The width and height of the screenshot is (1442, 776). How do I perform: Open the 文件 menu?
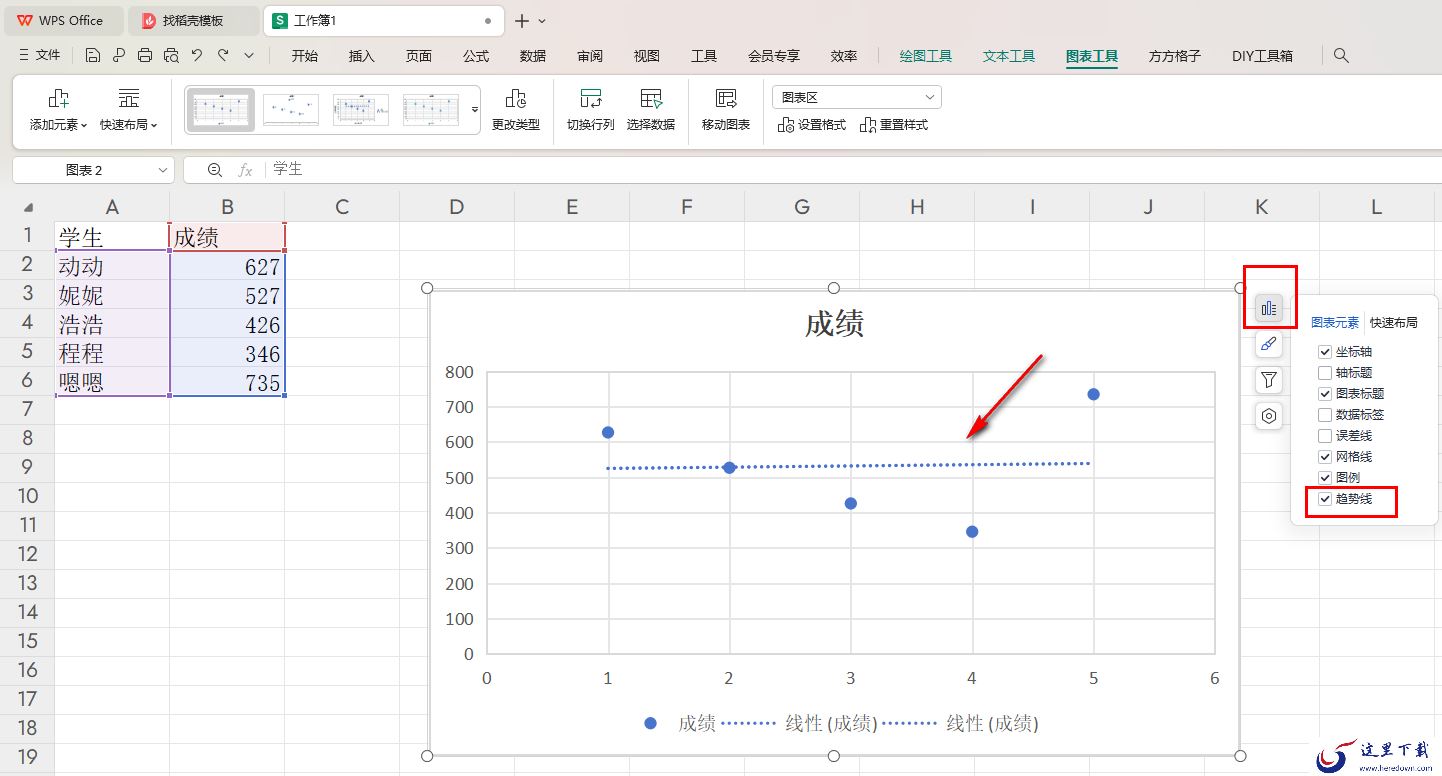coord(40,56)
